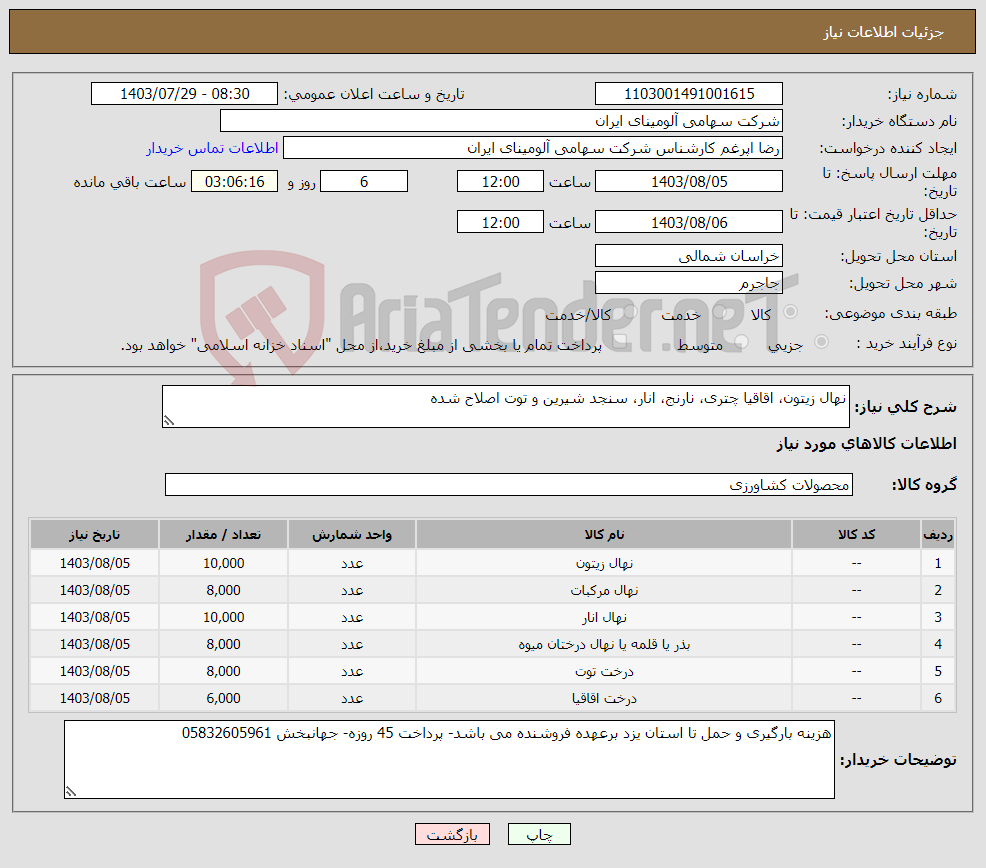Image resolution: width=986 pixels, height=868 pixels.
Task: Click response deadline date 1403/08/05 field
Action: 689,182
